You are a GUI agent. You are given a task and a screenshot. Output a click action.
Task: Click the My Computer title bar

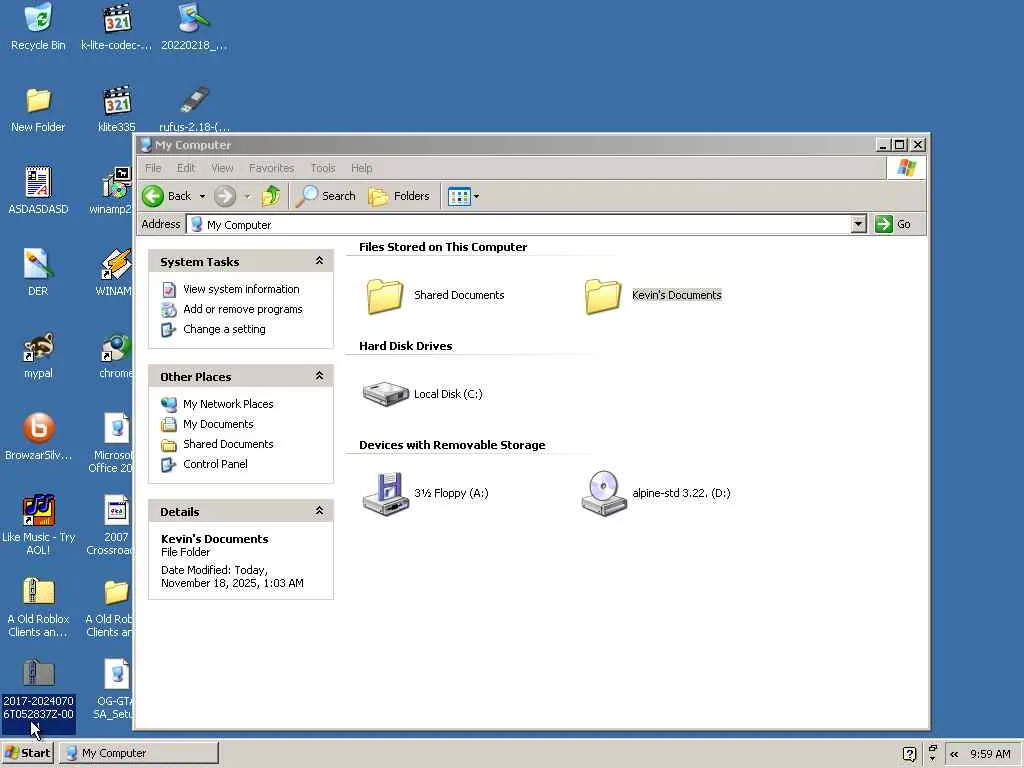click(506, 145)
